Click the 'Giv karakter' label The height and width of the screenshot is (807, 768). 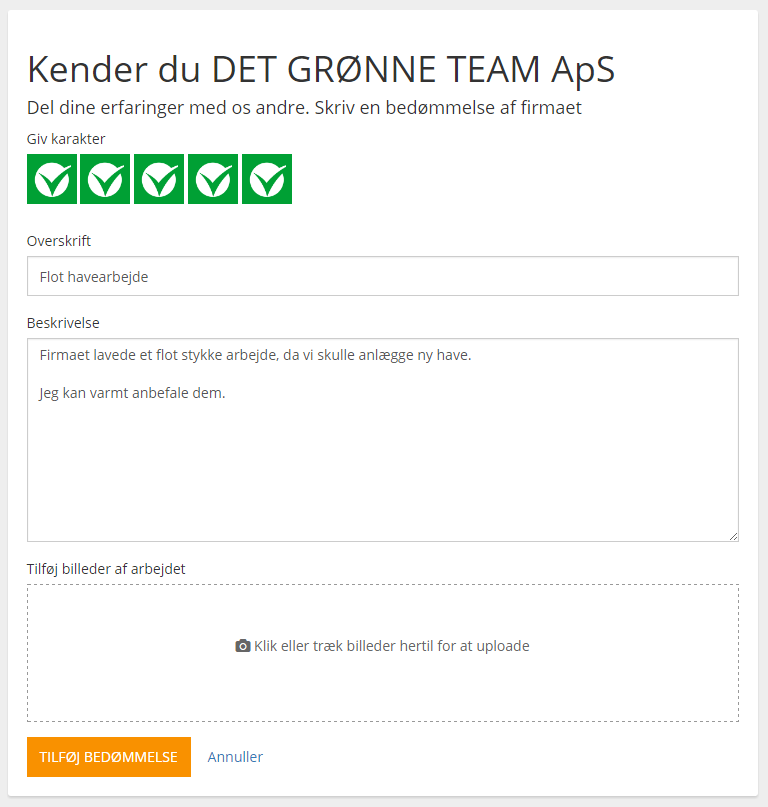coord(66,139)
